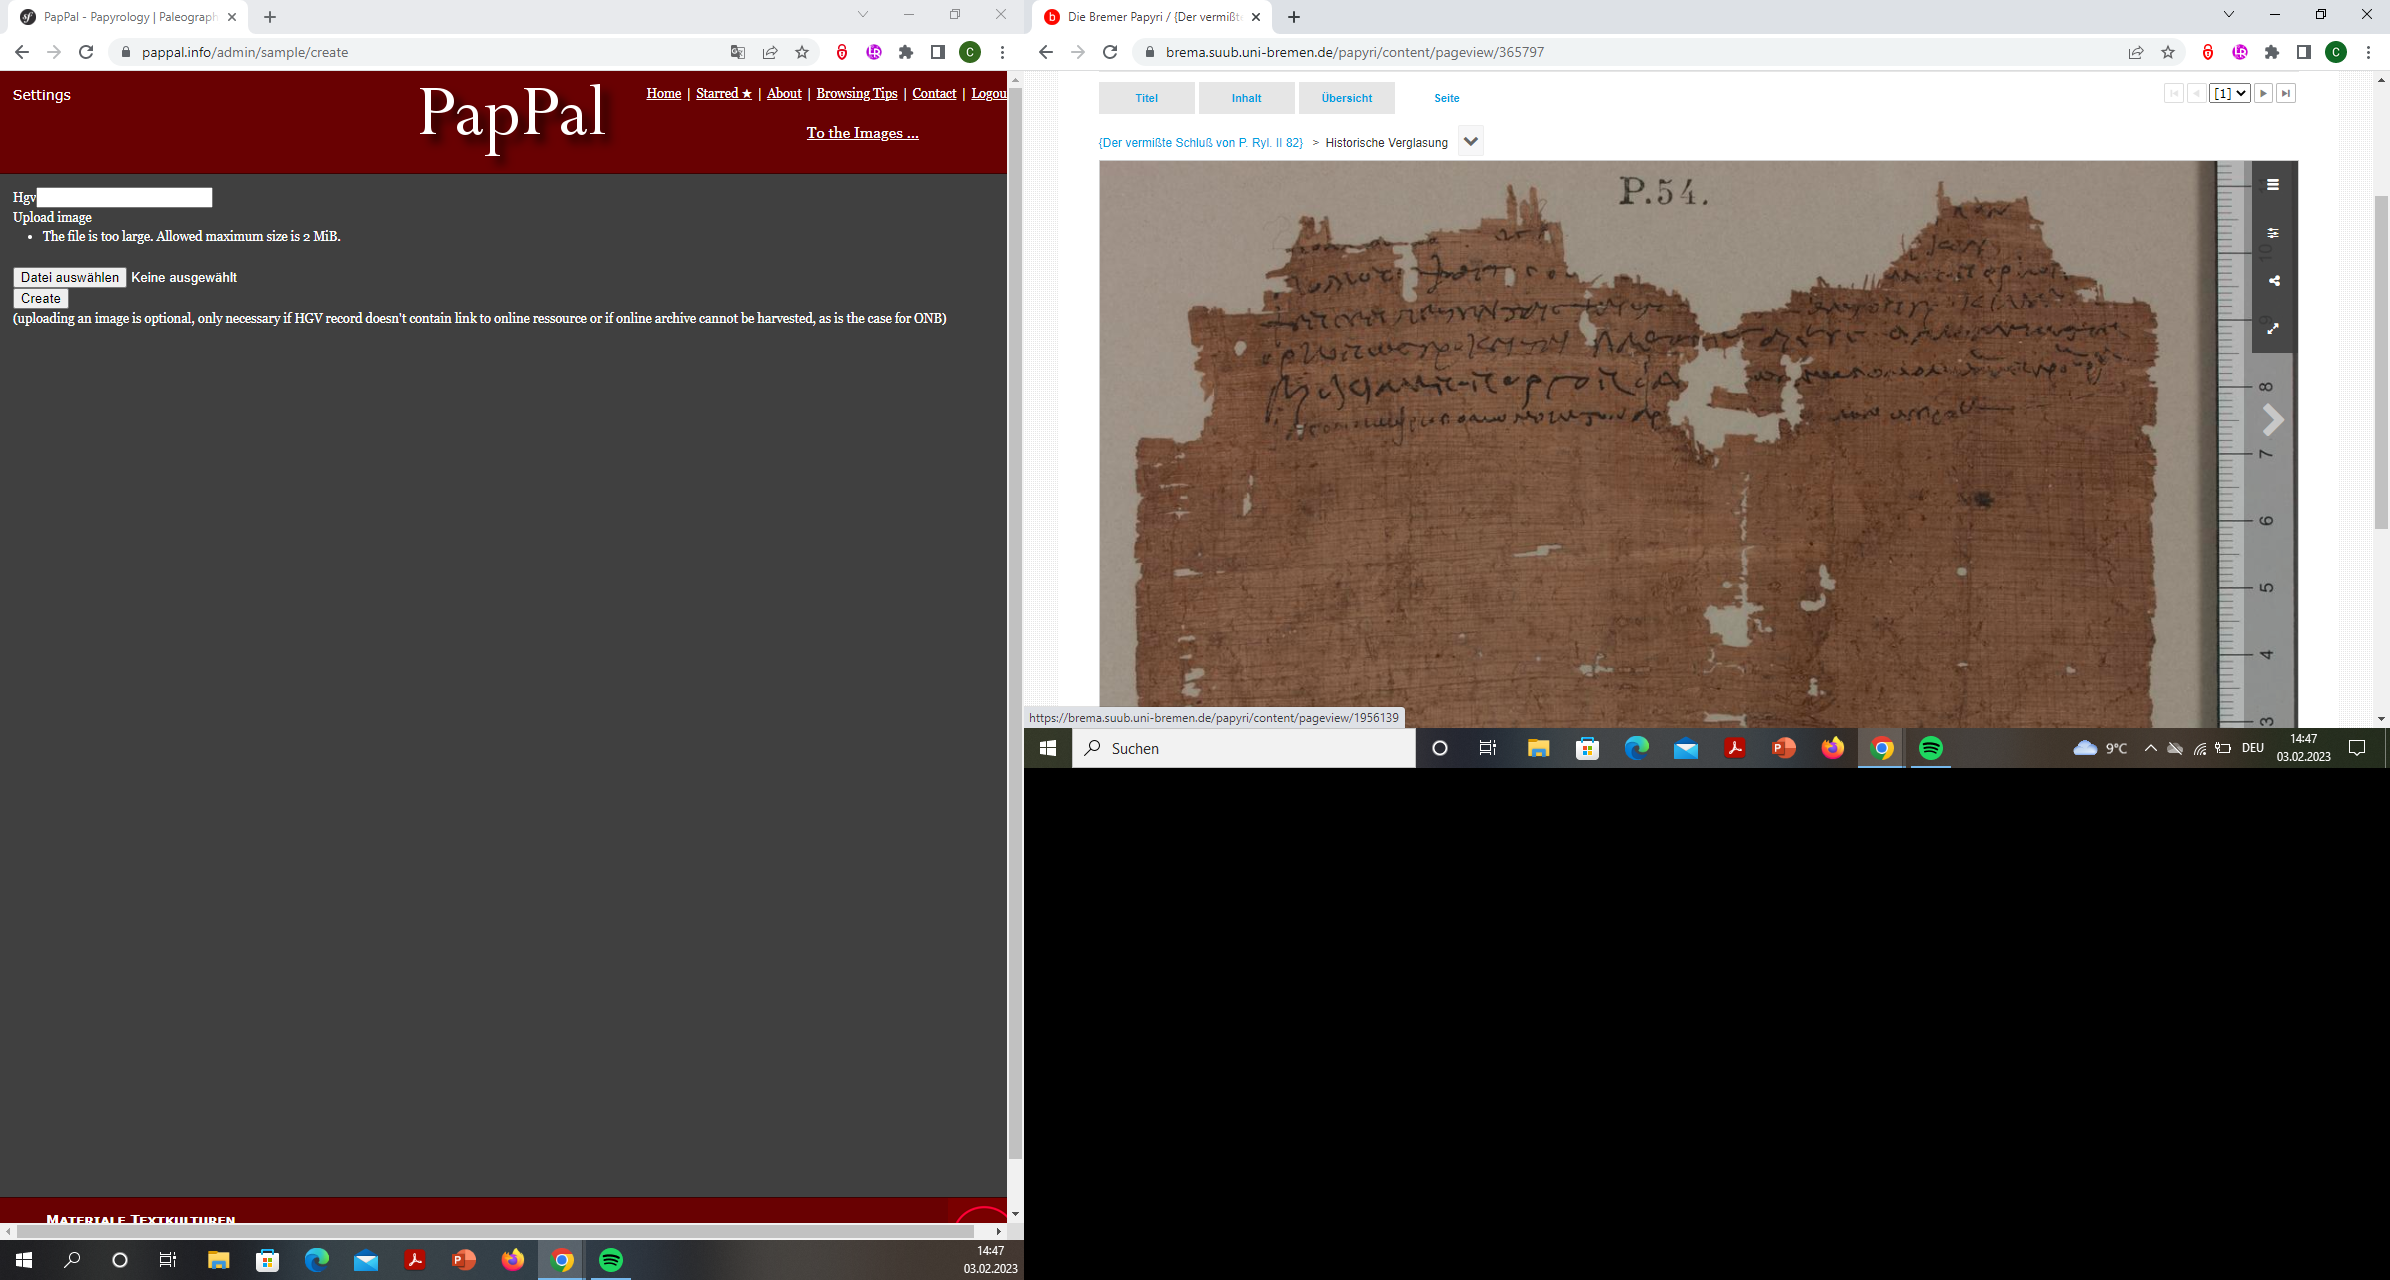Expand breadcrumb dropdown next to Historische Verglasung
This screenshot has width=2390, height=1280.
(x=1470, y=142)
